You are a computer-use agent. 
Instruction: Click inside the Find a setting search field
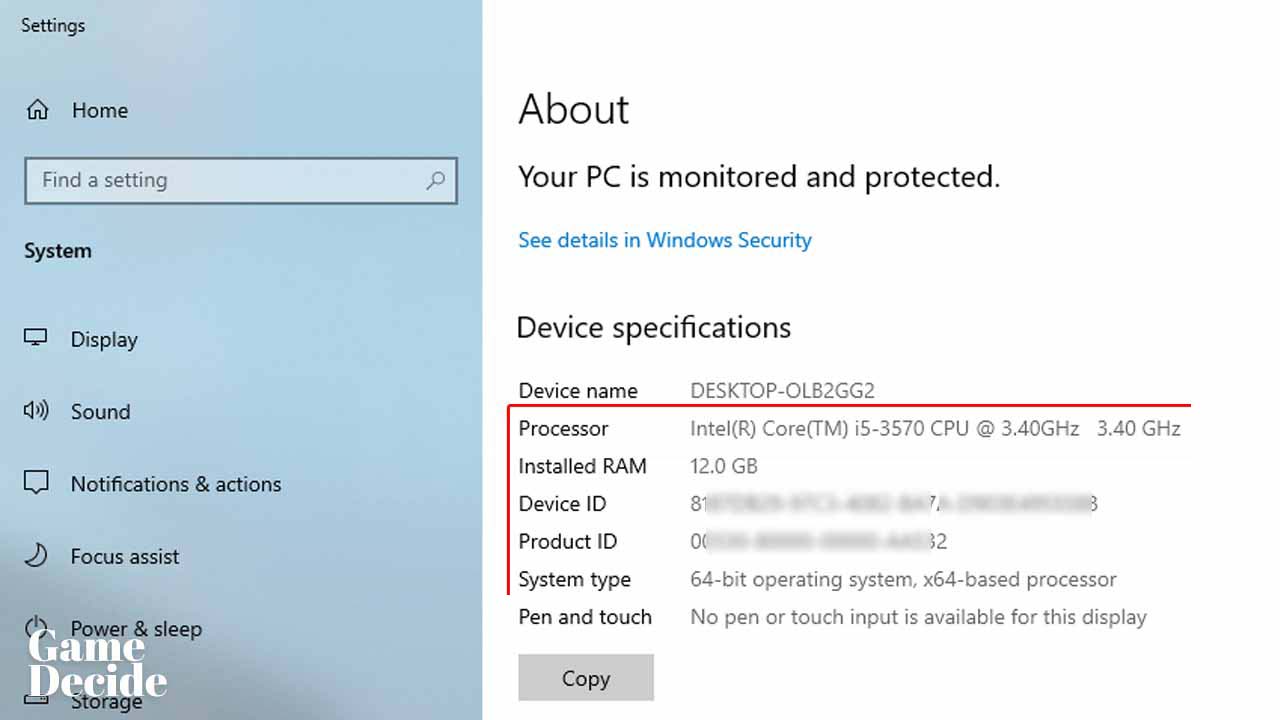[200, 181]
